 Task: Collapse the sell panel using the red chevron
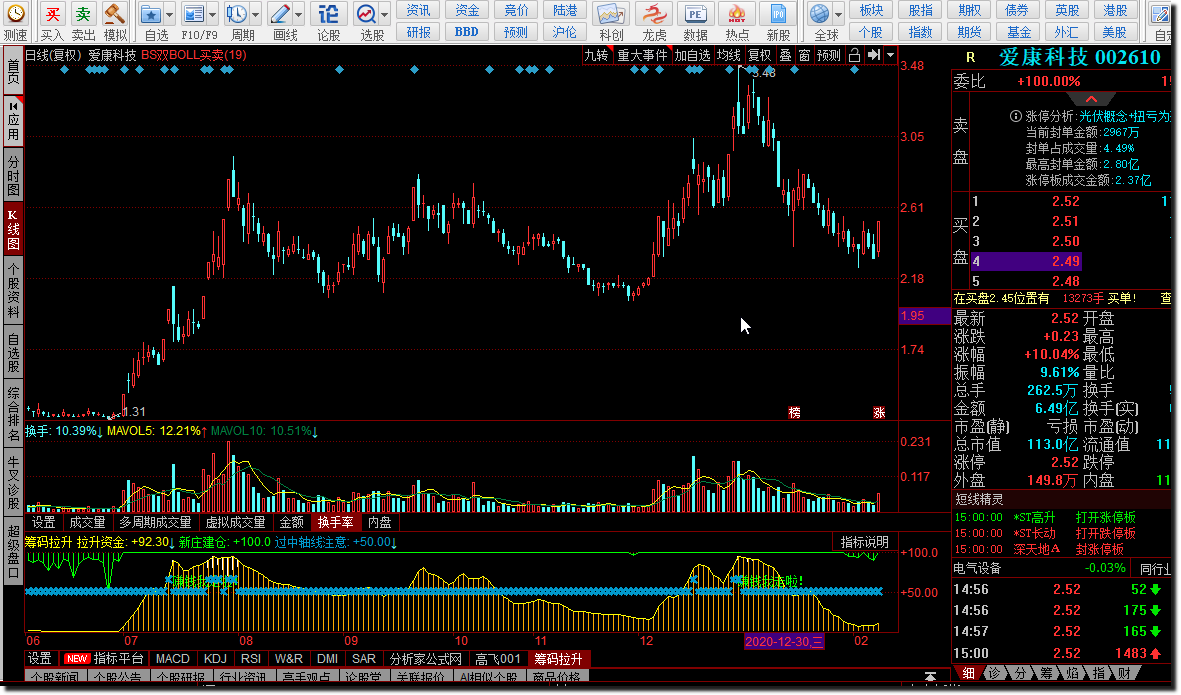[x=1091, y=99]
